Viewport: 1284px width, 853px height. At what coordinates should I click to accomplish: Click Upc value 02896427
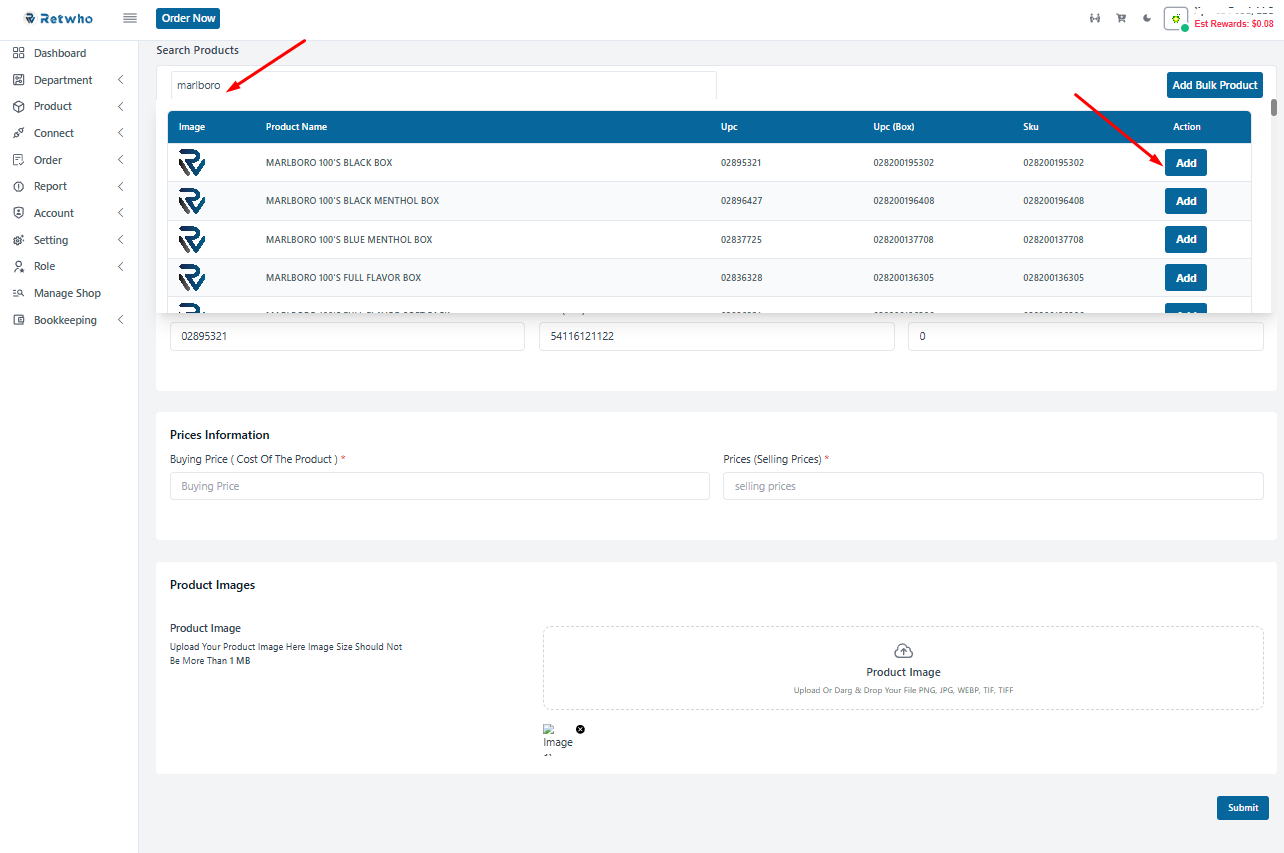tap(741, 201)
